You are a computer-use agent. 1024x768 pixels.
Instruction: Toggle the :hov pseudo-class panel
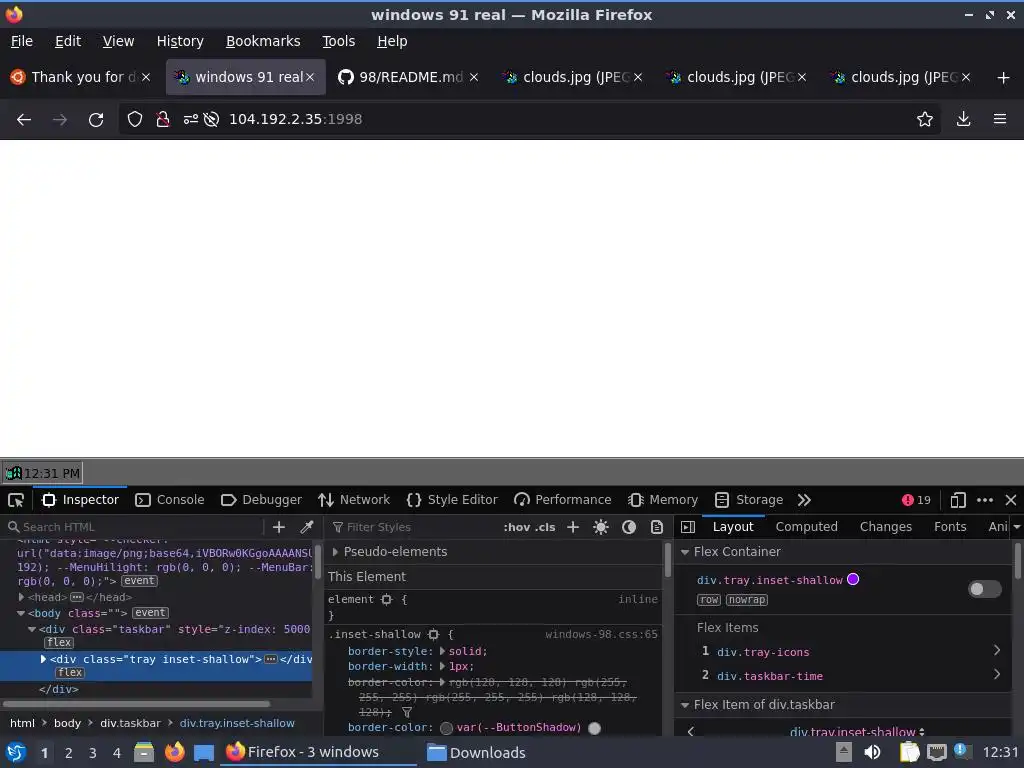pos(517,527)
